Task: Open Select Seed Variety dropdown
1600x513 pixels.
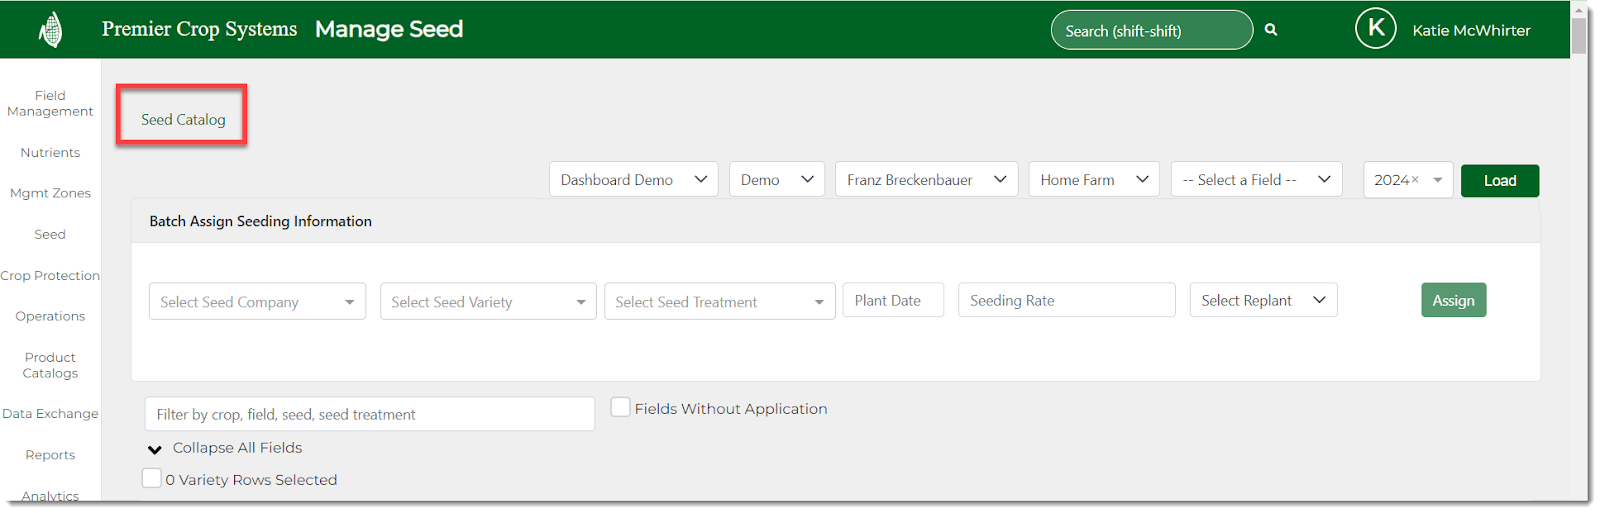Action: 488,301
